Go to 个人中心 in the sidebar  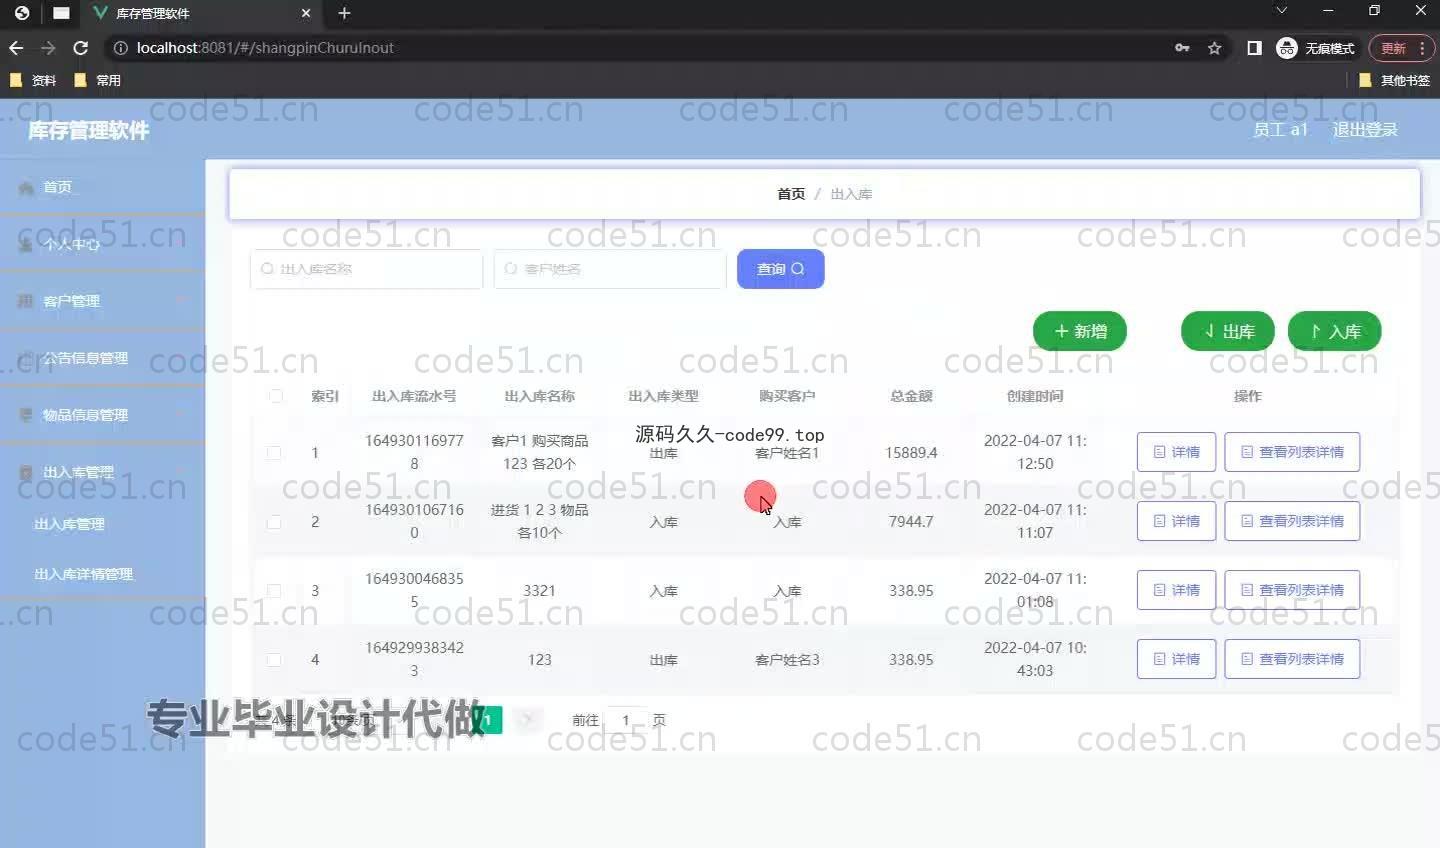coord(72,244)
